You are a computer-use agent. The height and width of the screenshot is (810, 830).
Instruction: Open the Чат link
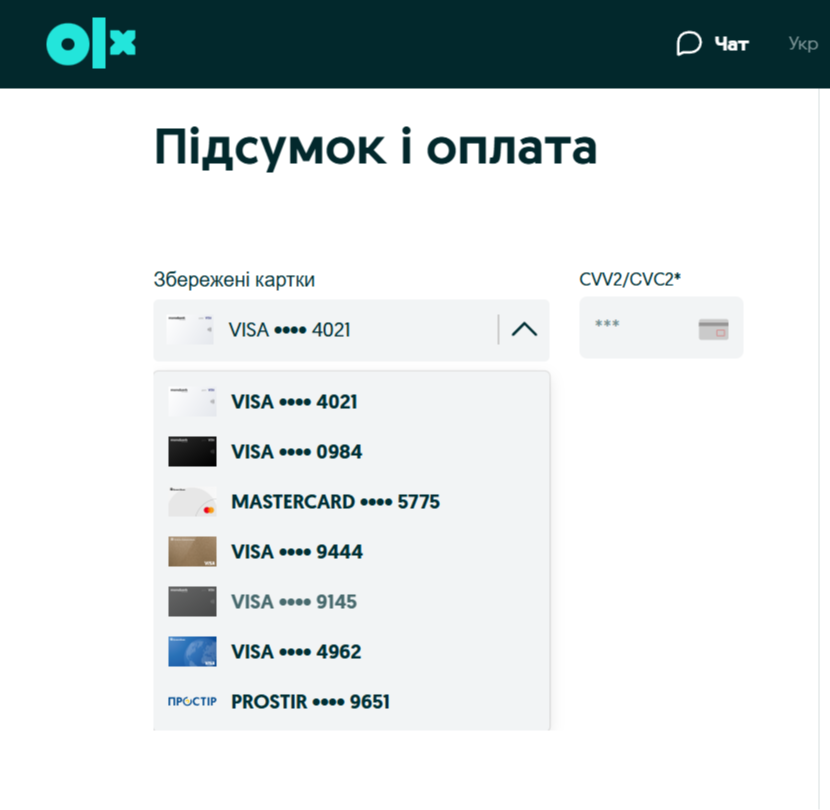(x=732, y=44)
